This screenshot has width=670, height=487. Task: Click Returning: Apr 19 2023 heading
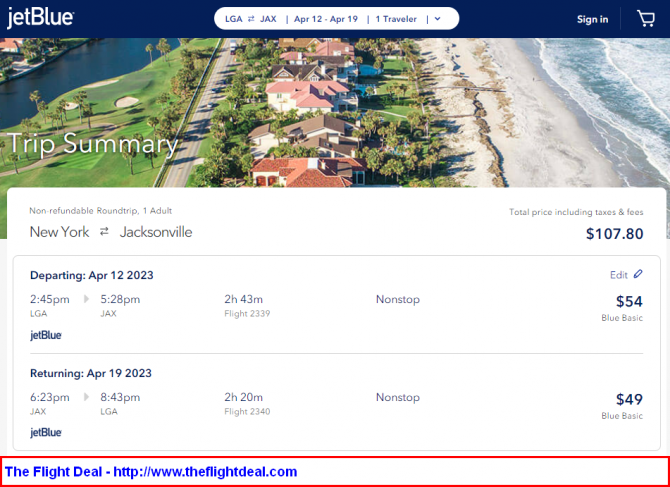[x=91, y=373]
